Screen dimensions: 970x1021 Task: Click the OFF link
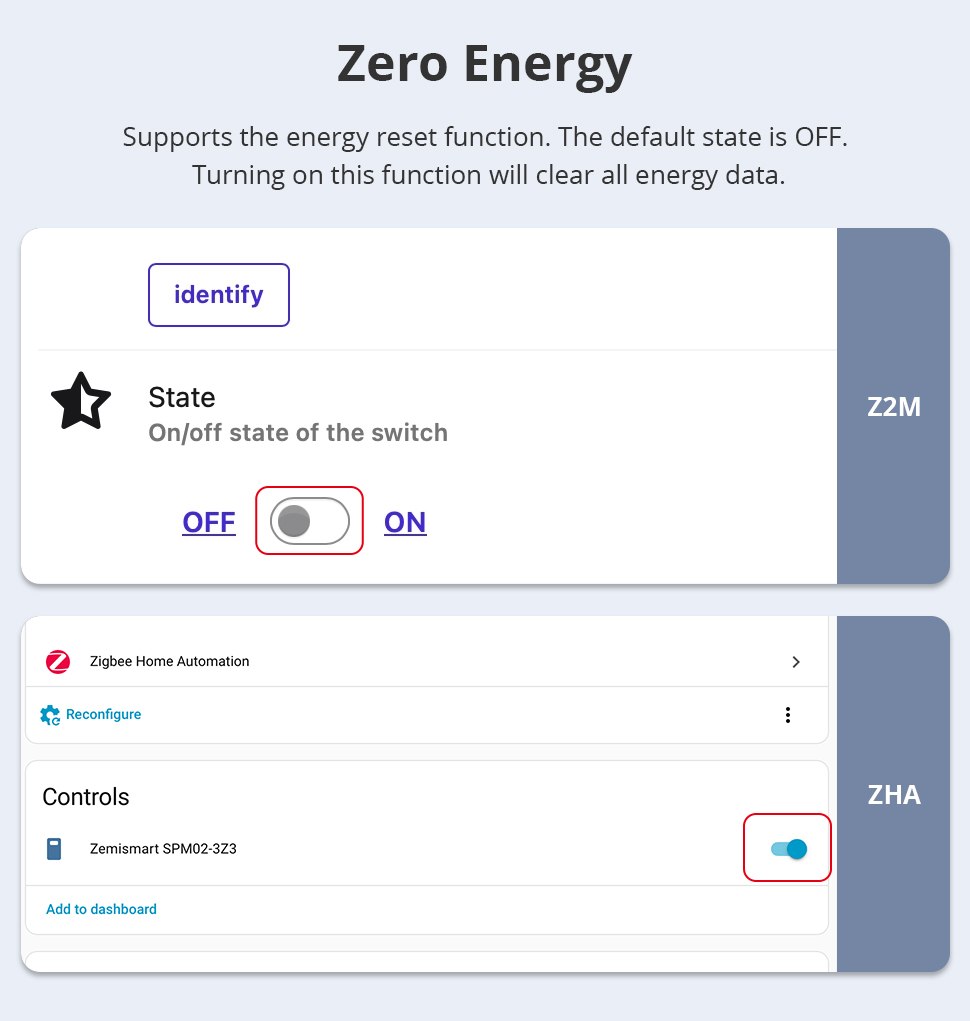tap(209, 522)
